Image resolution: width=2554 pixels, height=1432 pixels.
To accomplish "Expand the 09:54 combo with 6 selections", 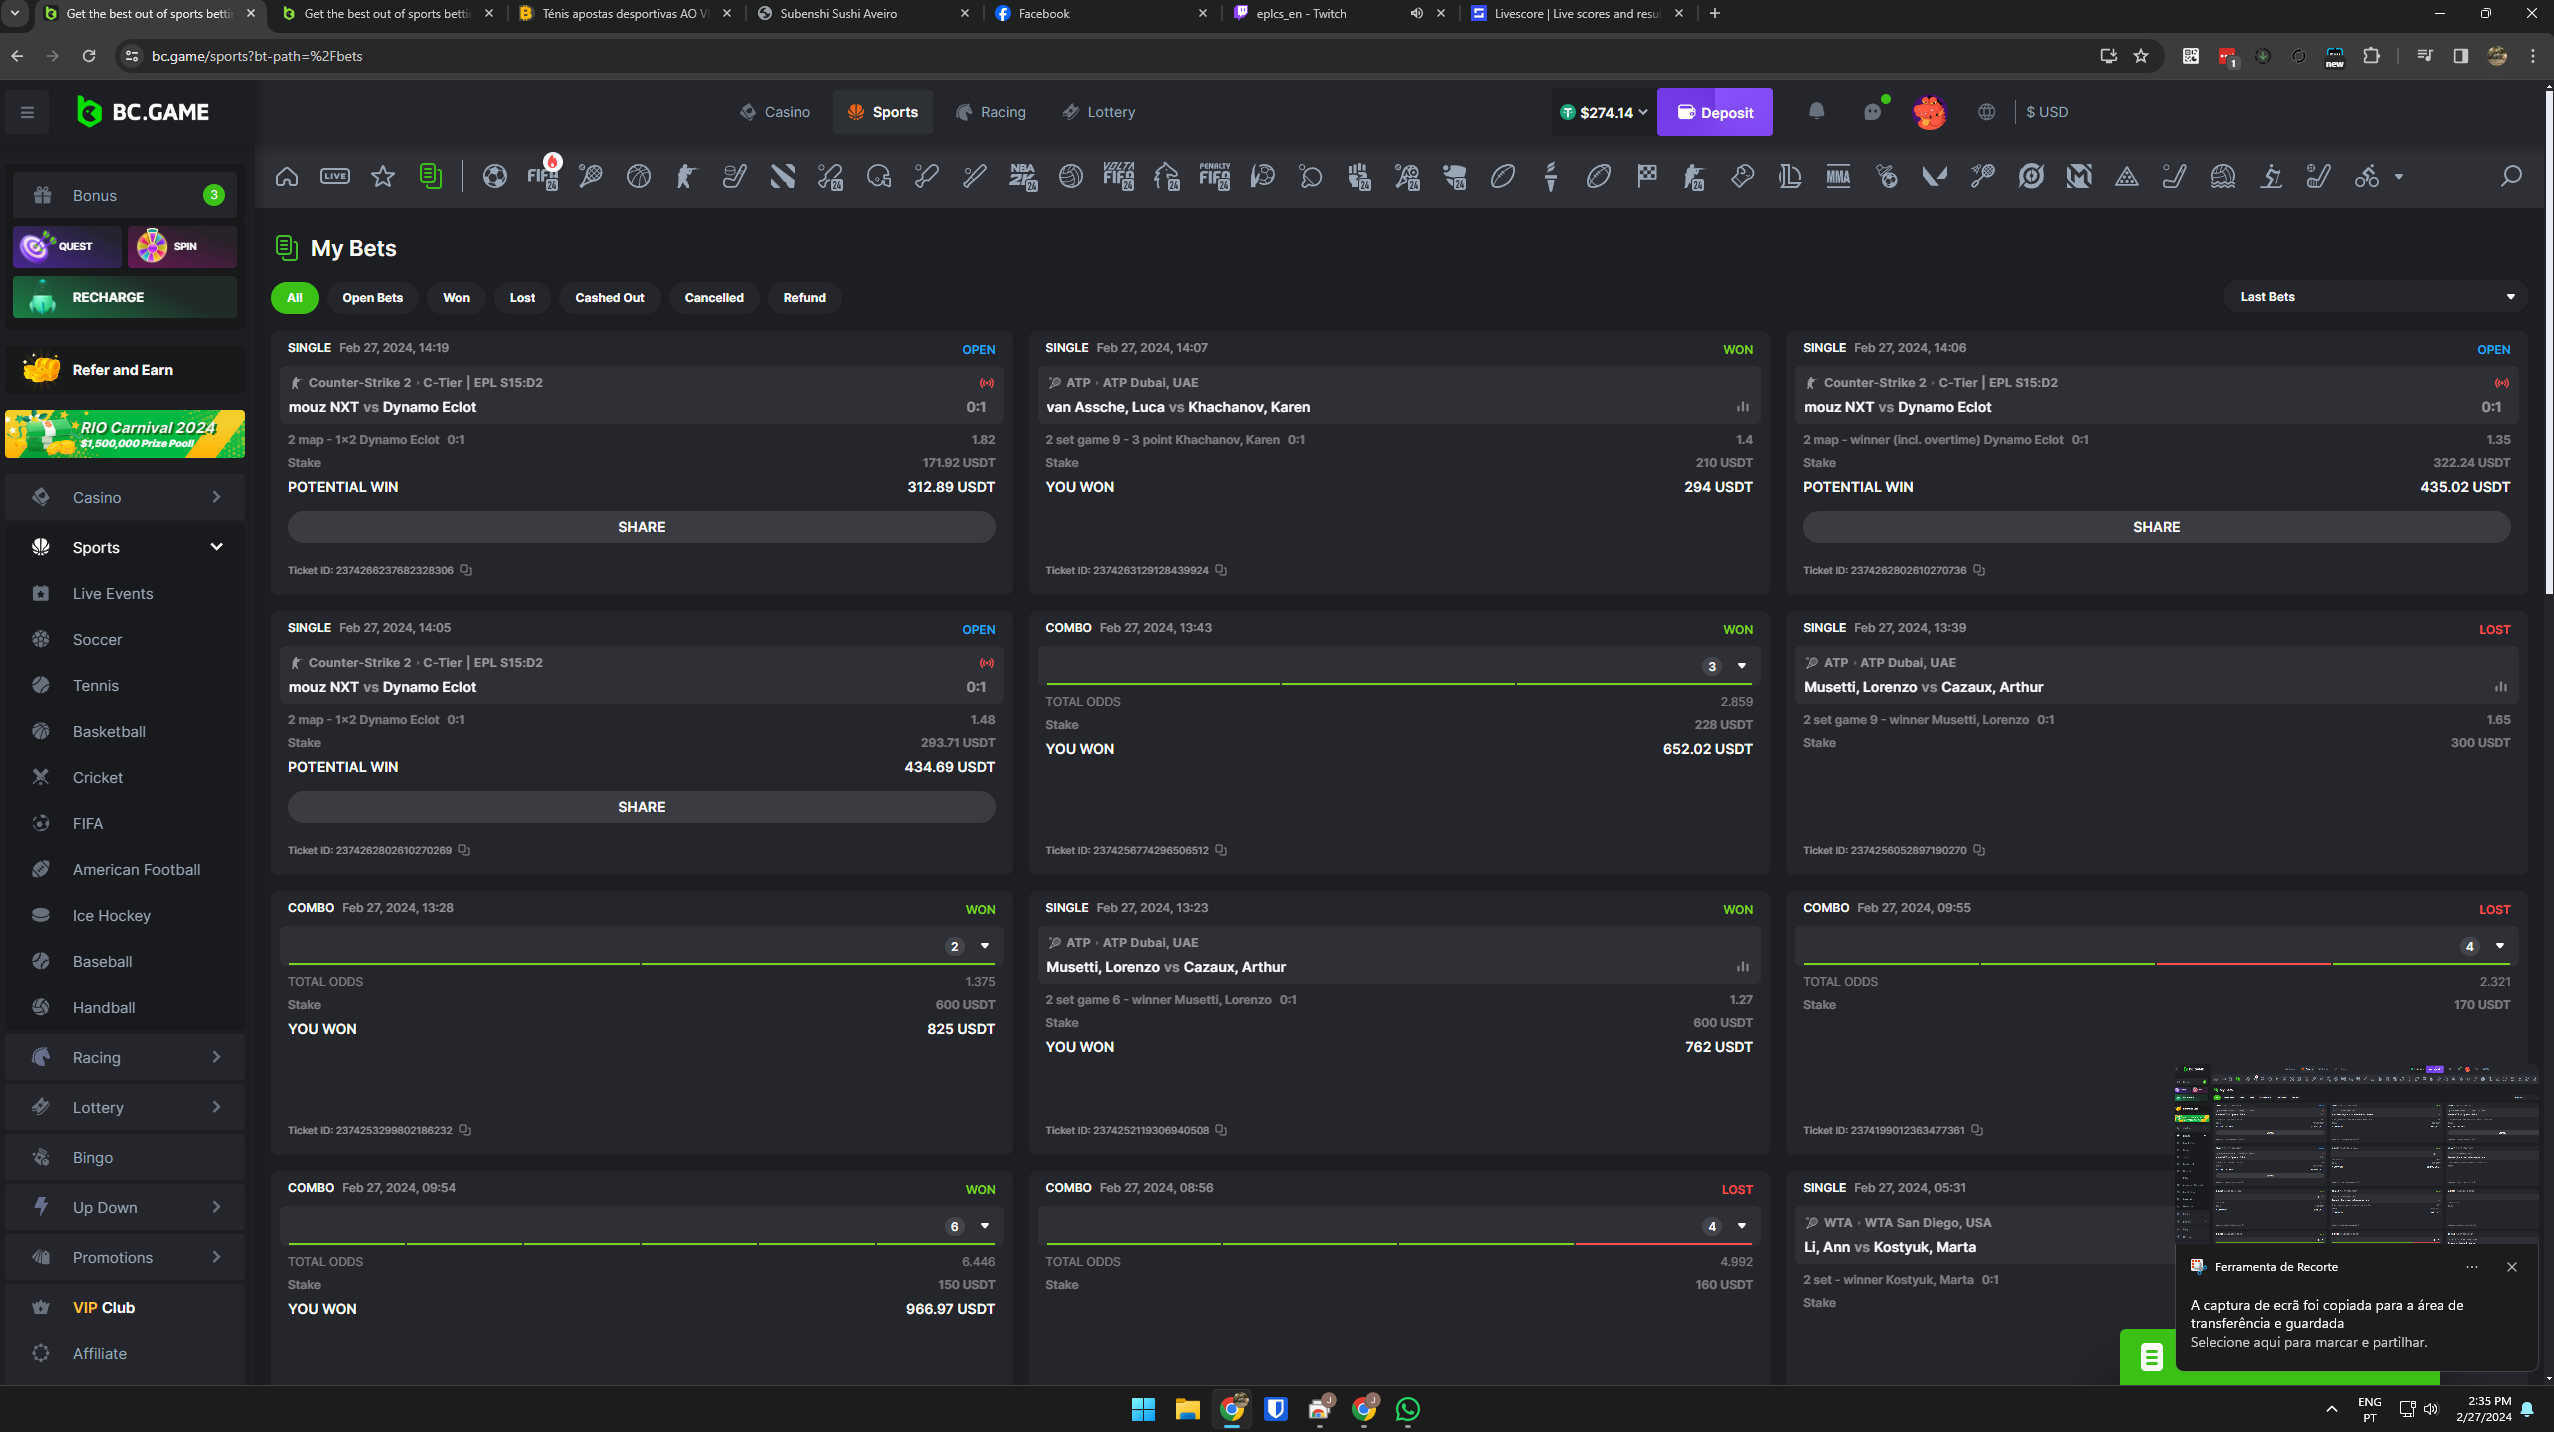I will pyautogui.click(x=985, y=1226).
